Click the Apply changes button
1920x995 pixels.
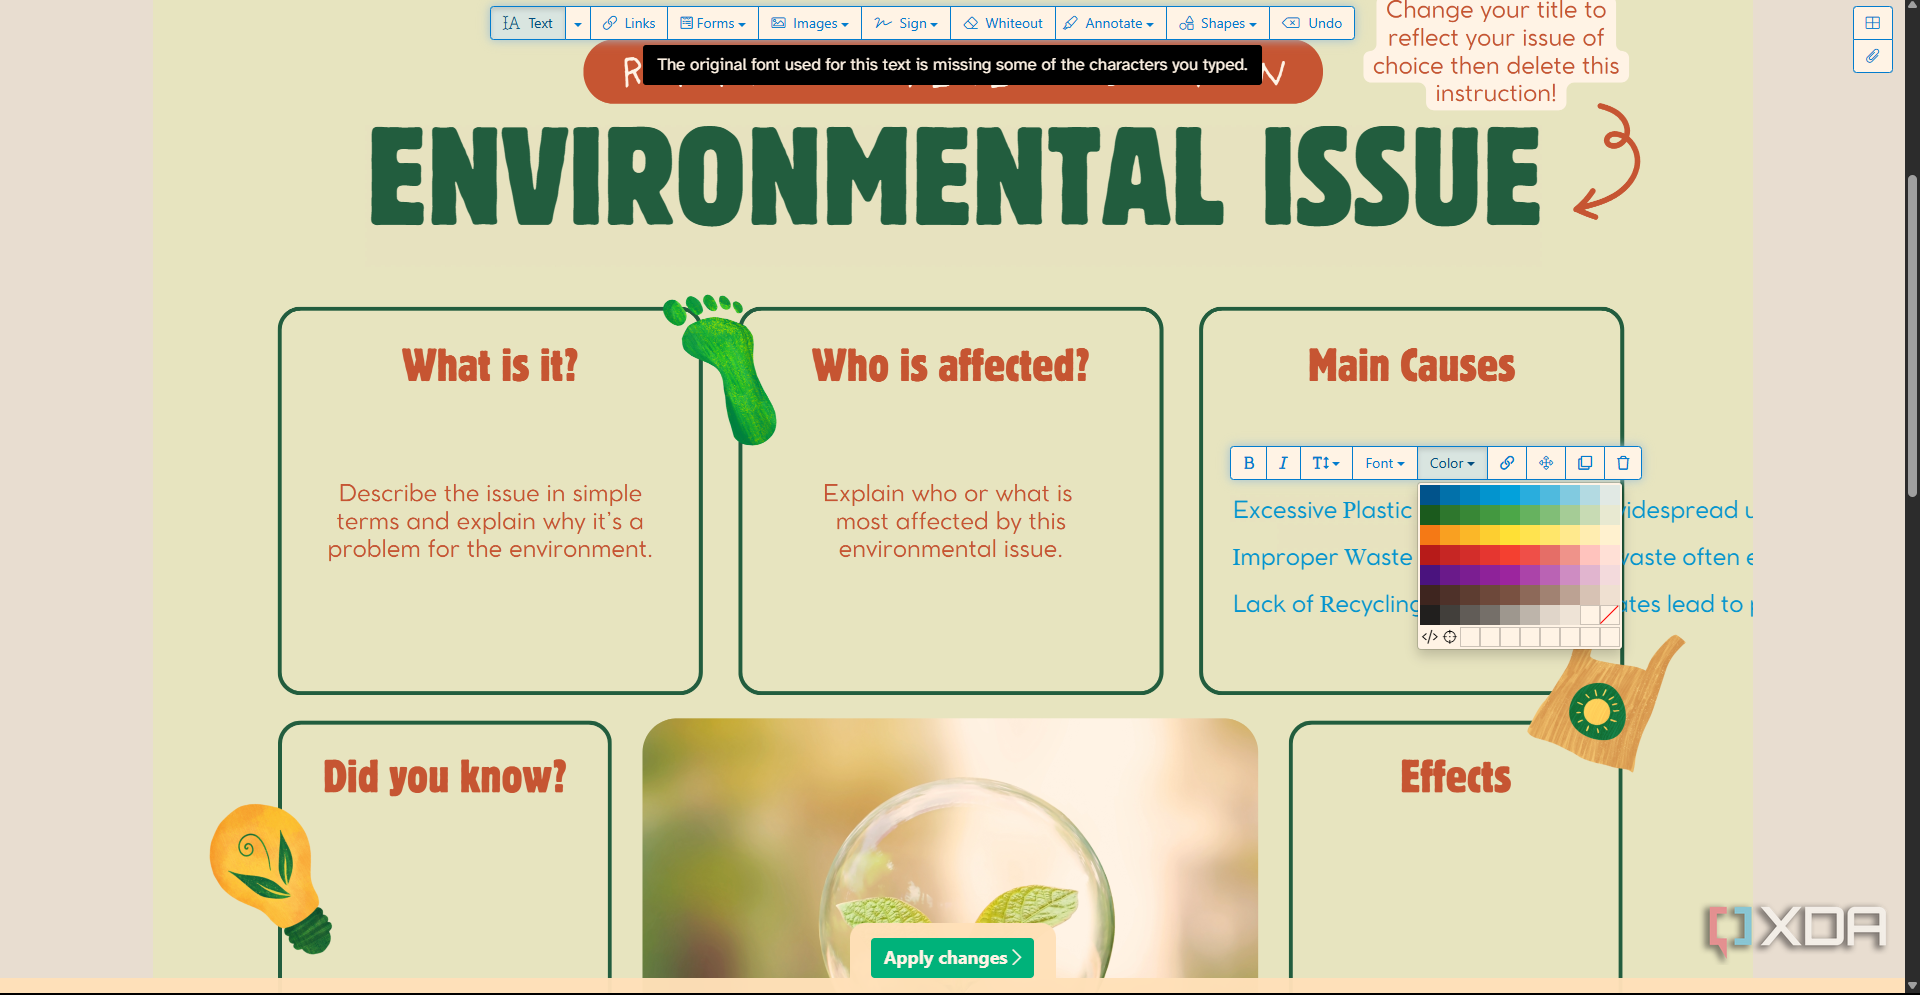click(x=952, y=958)
